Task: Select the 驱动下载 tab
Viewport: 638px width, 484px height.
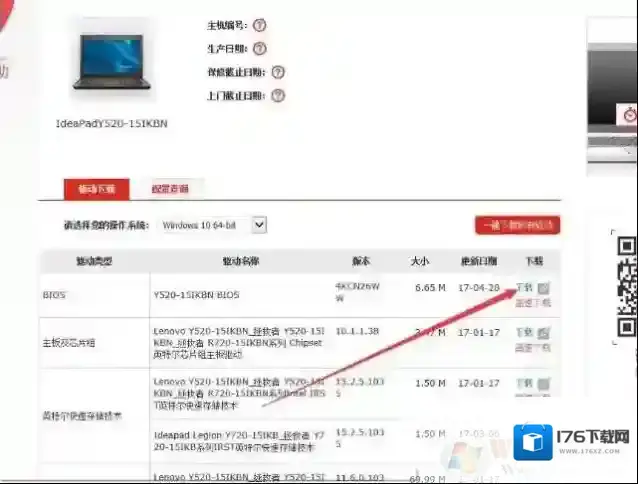Action: tap(97, 189)
